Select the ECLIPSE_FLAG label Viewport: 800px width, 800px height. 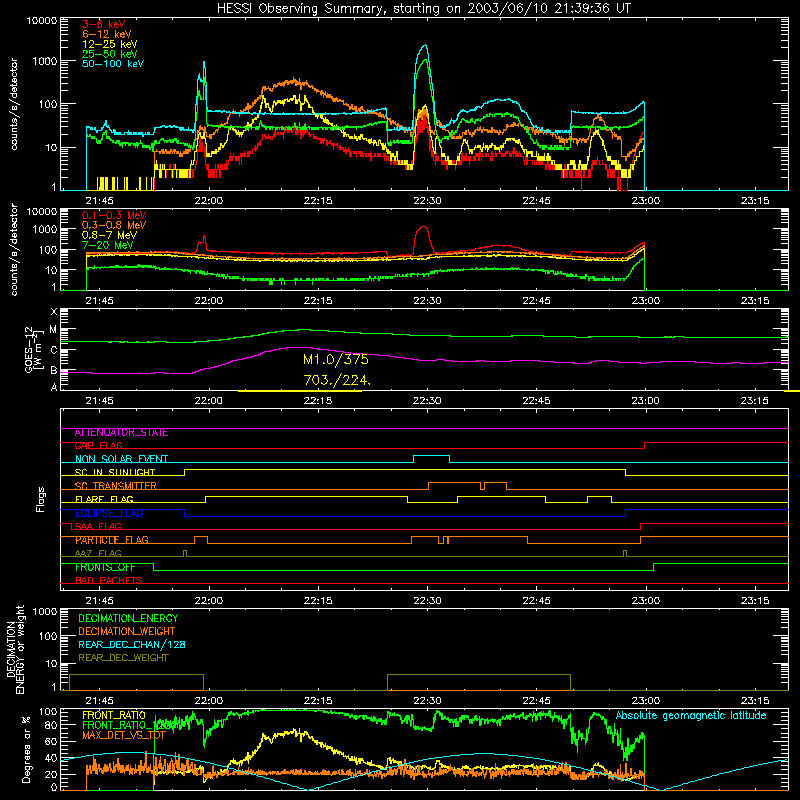(x=109, y=513)
